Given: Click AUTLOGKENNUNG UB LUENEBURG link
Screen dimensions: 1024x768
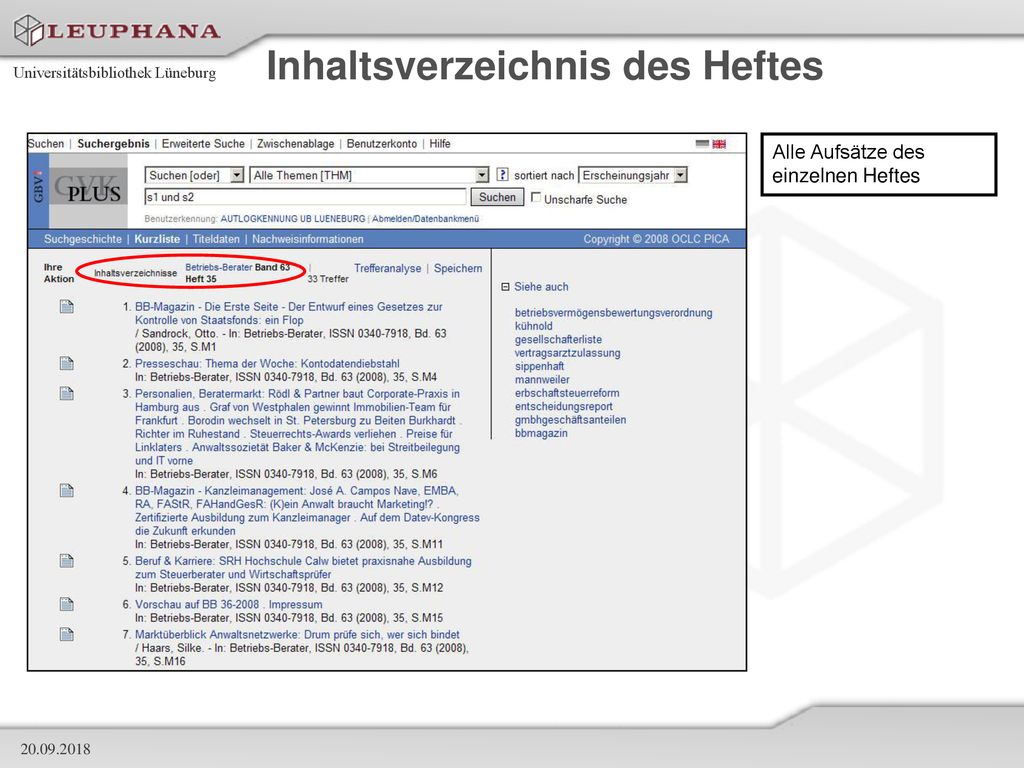Looking at the screenshot, I should (293, 219).
